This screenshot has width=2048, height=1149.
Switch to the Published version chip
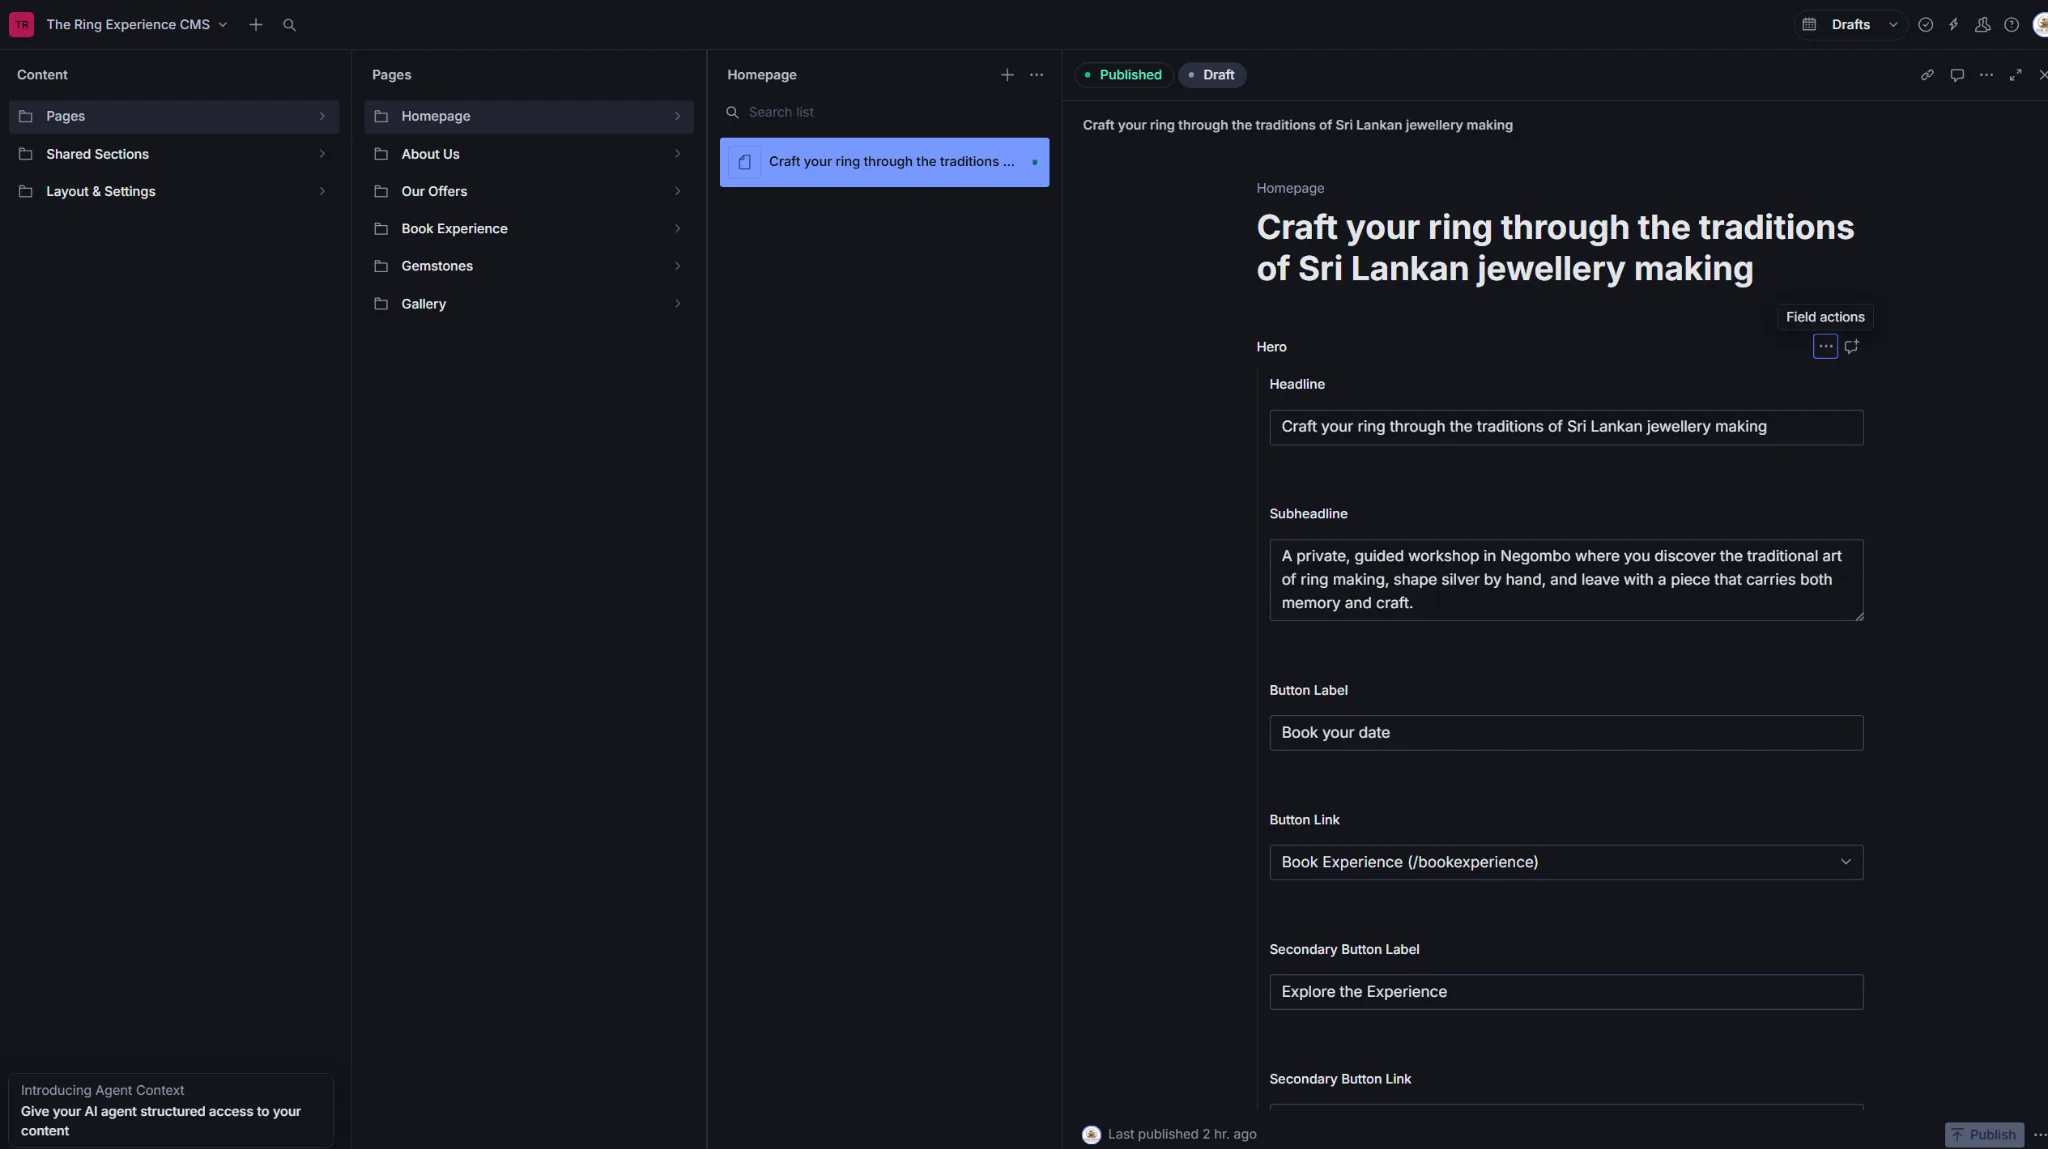(1123, 75)
